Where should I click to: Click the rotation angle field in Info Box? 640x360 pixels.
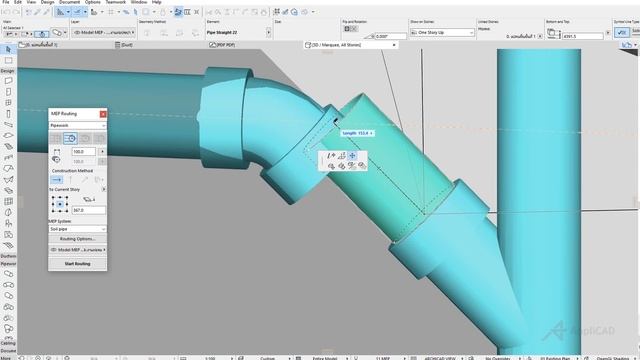click(x=391, y=36)
